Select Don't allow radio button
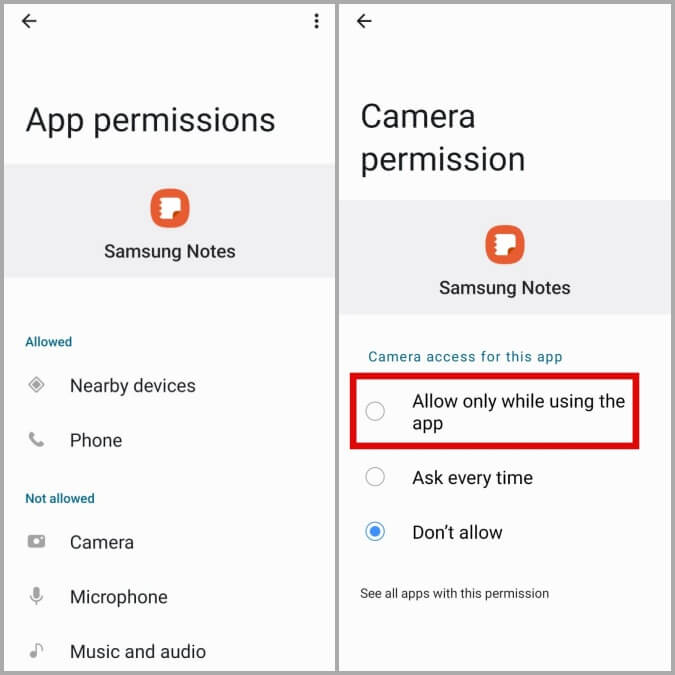This screenshot has height=675, width=675. (375, 532)
